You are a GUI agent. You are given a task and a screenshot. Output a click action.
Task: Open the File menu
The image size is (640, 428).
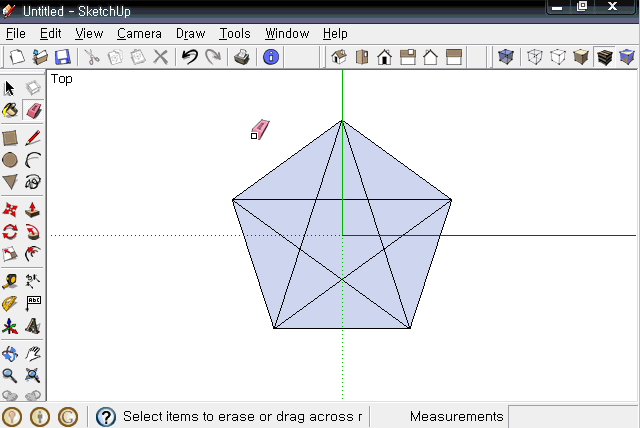pyautogui.click(x=16, y=33)
